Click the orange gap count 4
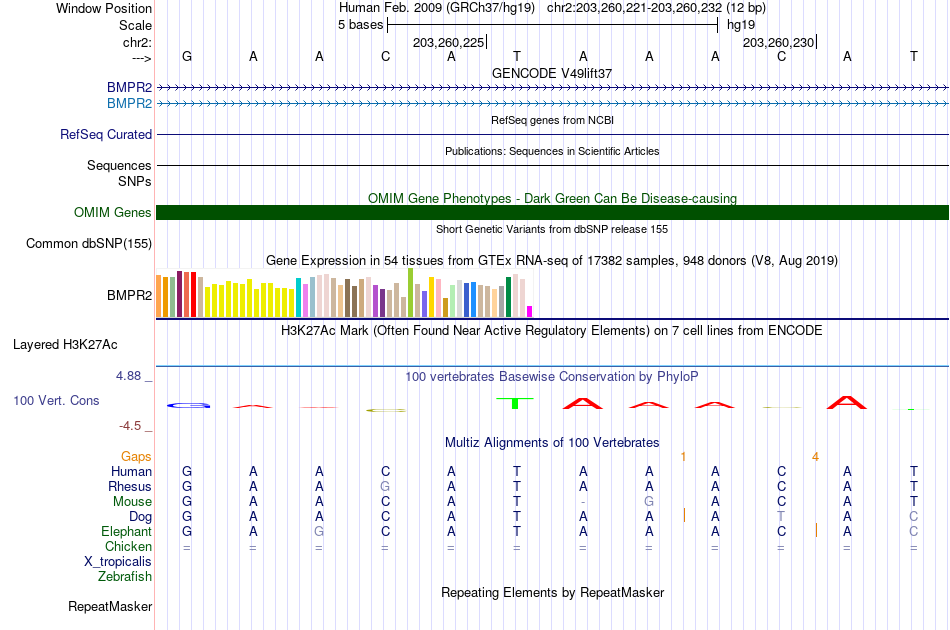Image resolution: width=950 pixels, height=630 pixels. [x=815, y=457]
